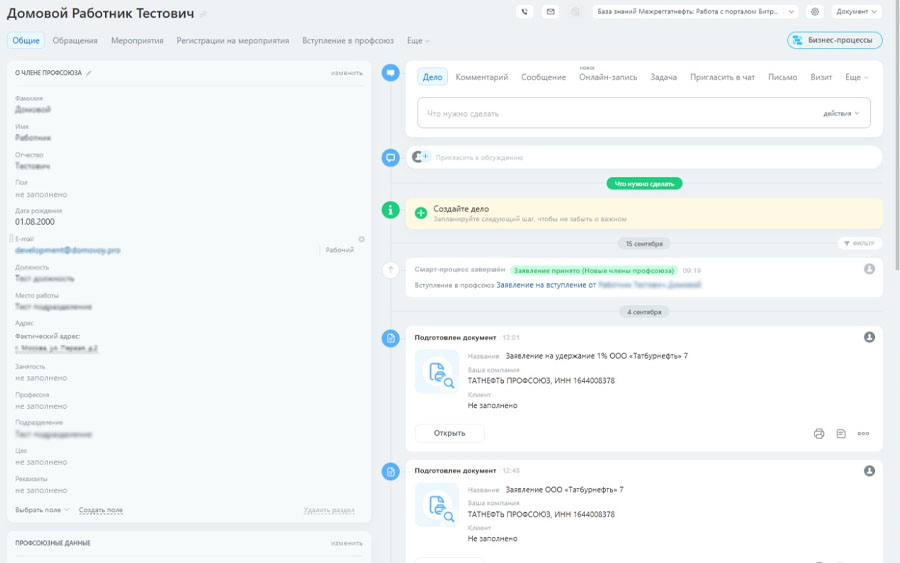
Task: Select the Комментарий action tab
Action: [482, 77]
